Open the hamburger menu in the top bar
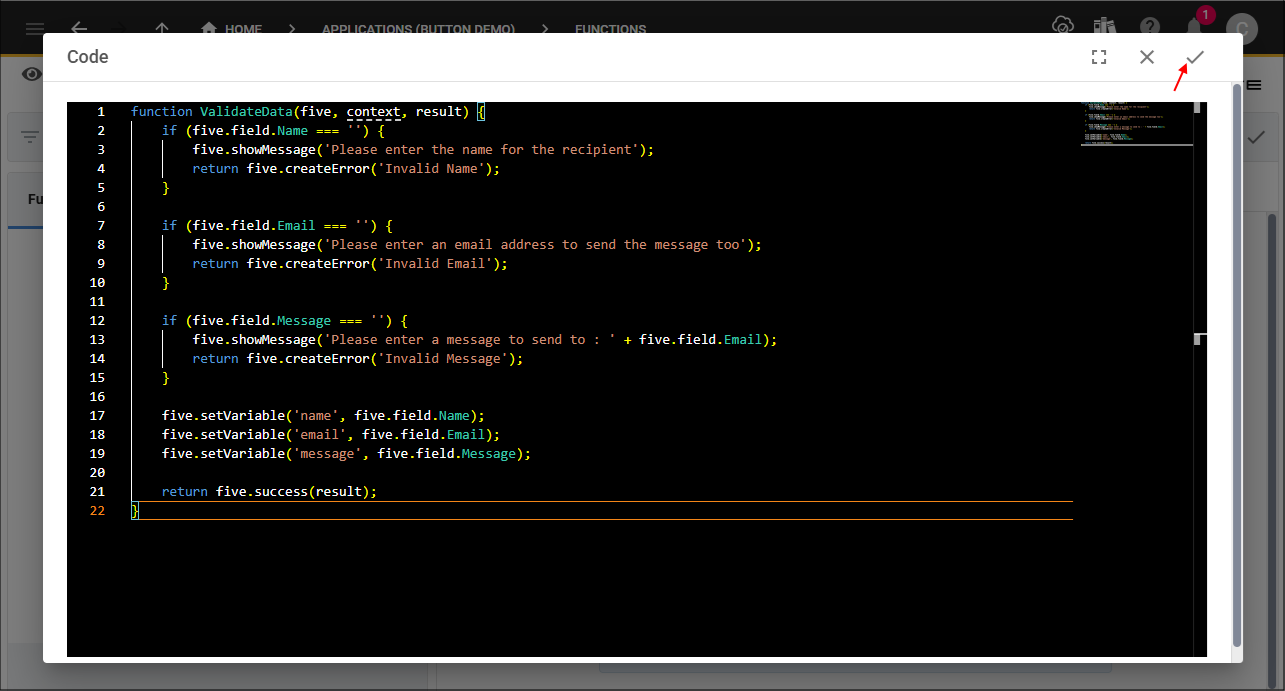Screen dimensions: 1285x691 pyautogui.click(x=35, y=28)
